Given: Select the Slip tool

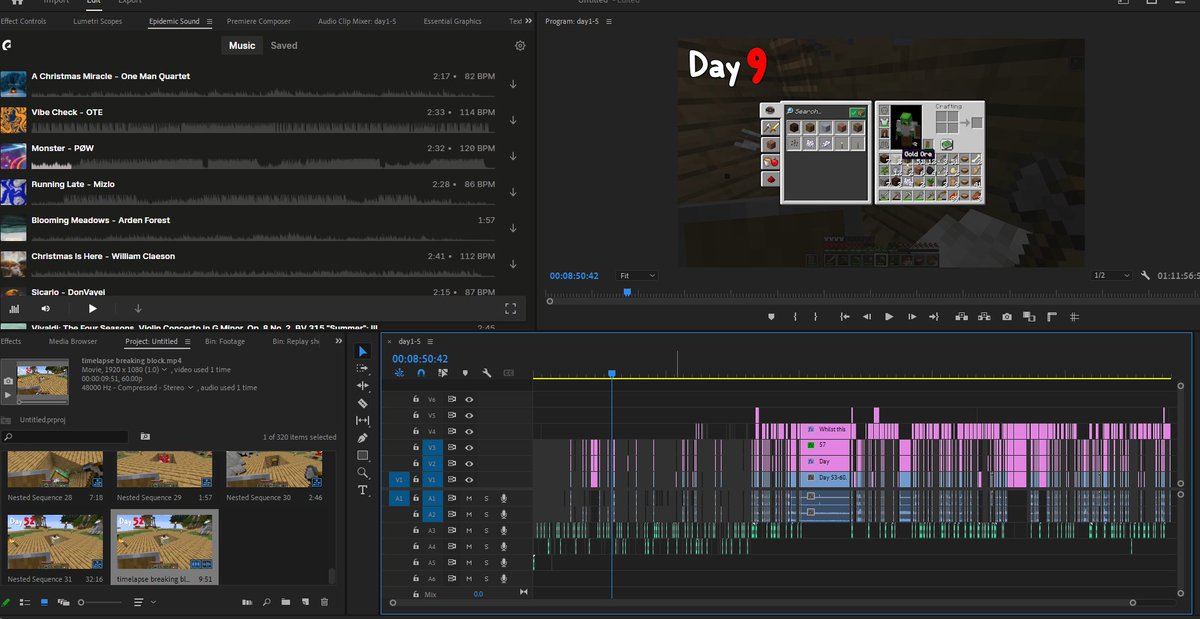Looking at the screenshot, I should [362, 421].
